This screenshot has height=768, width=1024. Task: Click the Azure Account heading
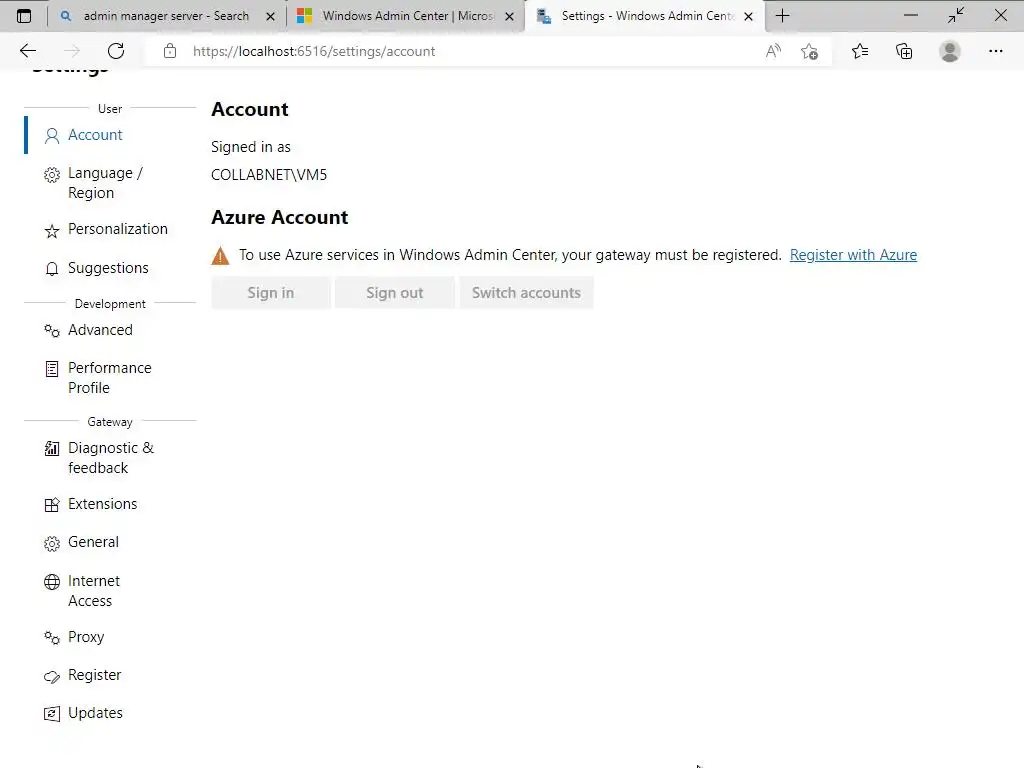click(280, 217)
